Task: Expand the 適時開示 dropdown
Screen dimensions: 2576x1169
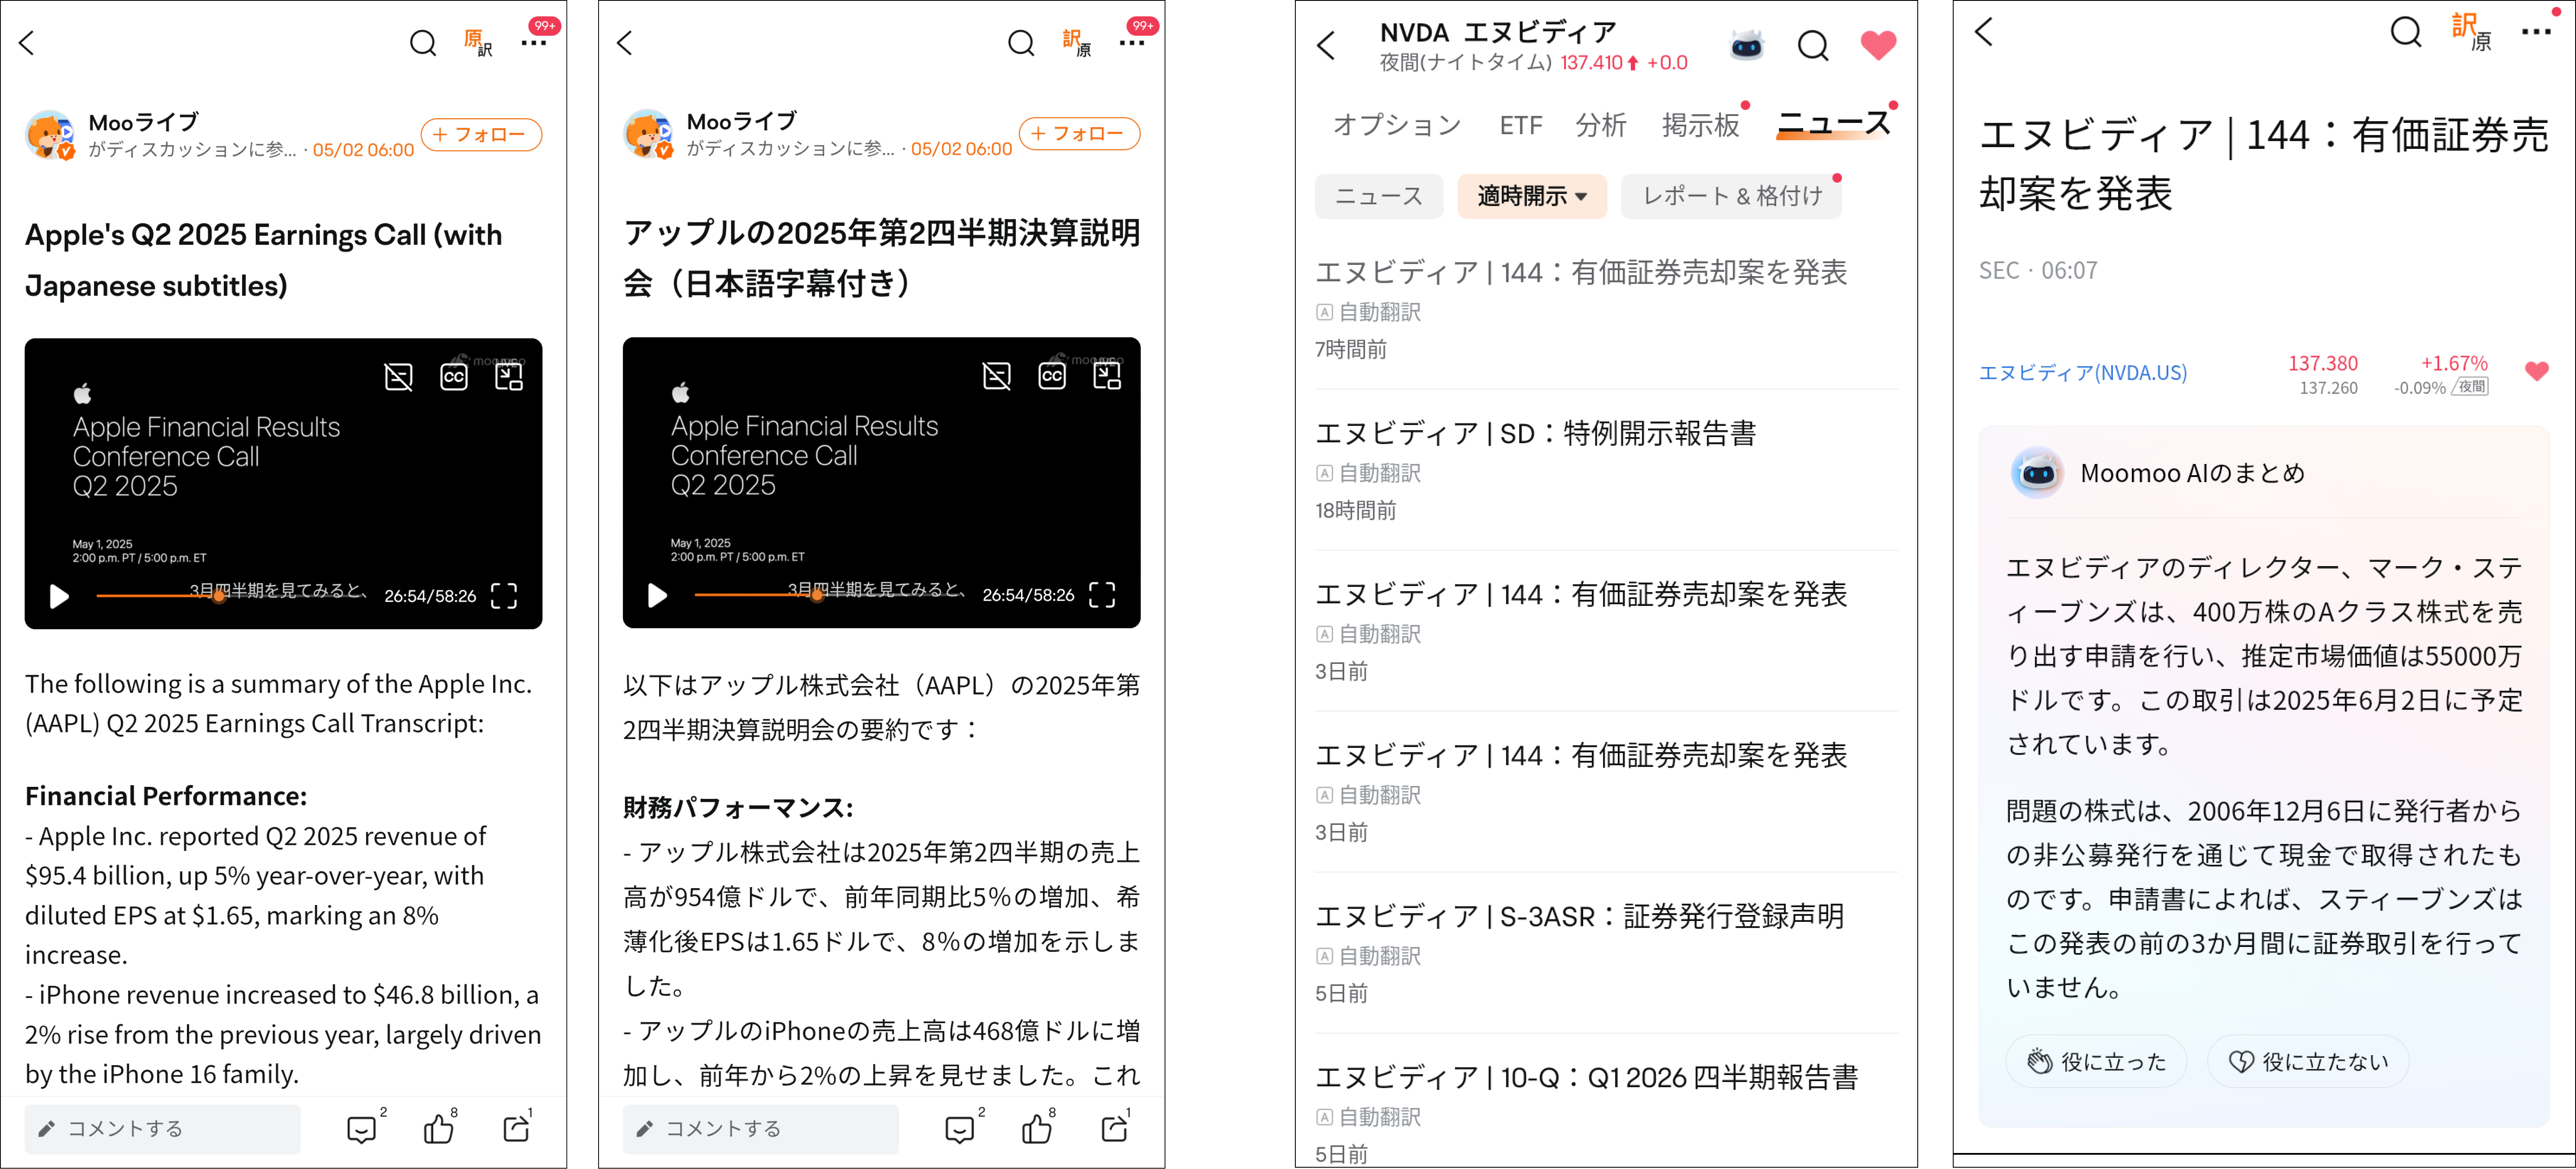Action: pos(1532,196)
